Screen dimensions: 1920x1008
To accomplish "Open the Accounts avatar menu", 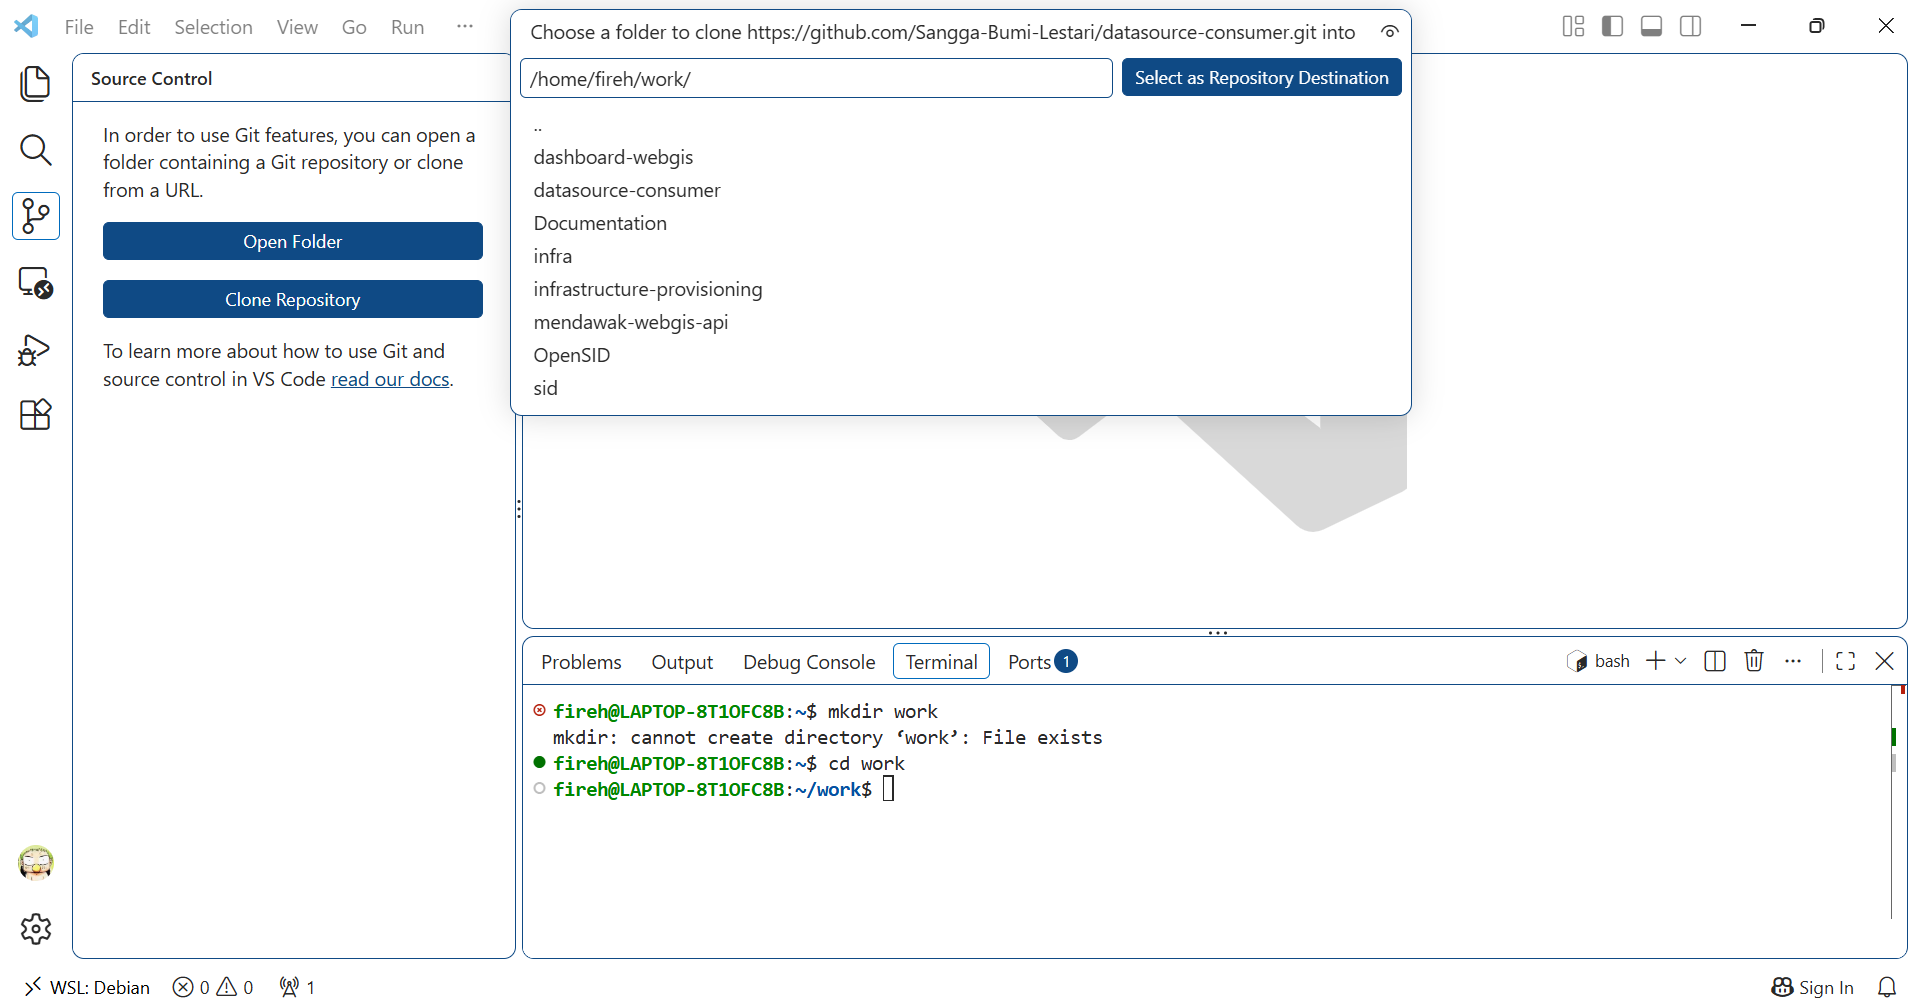I will pos(36,862).
